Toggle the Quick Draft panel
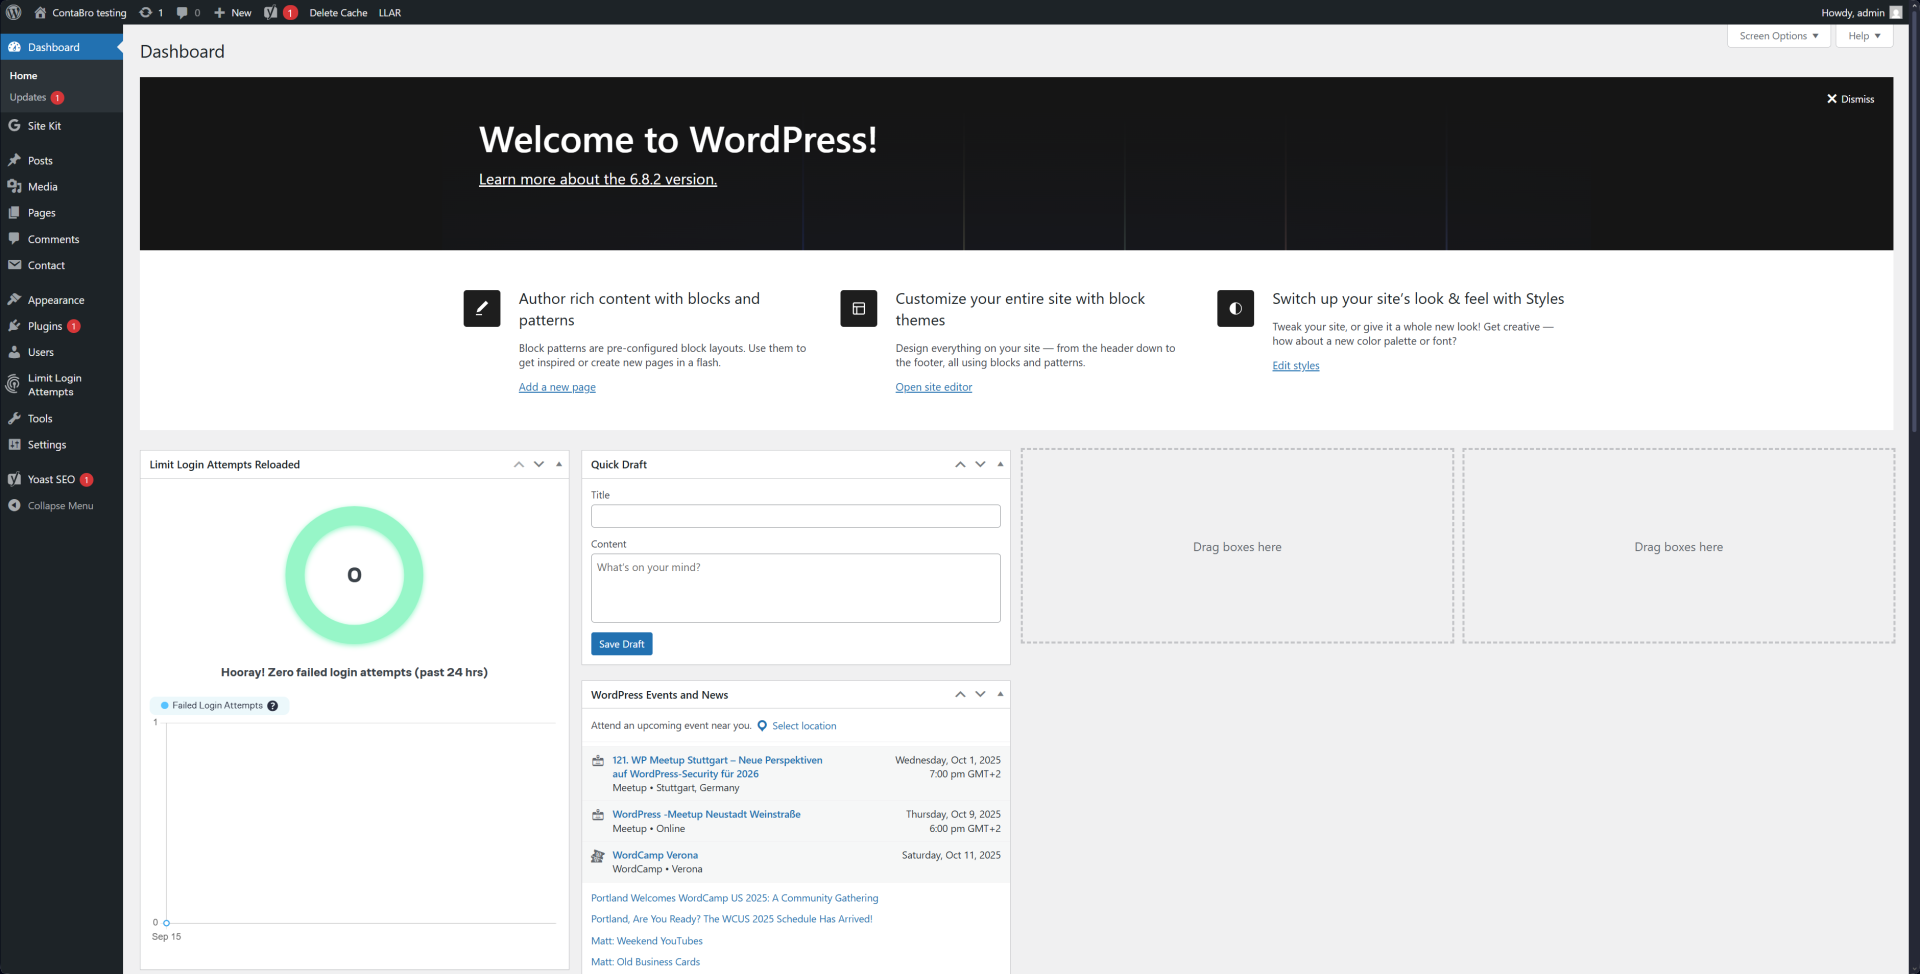The width and height of the screenshot is (1920, 974). pos(1000,465)
